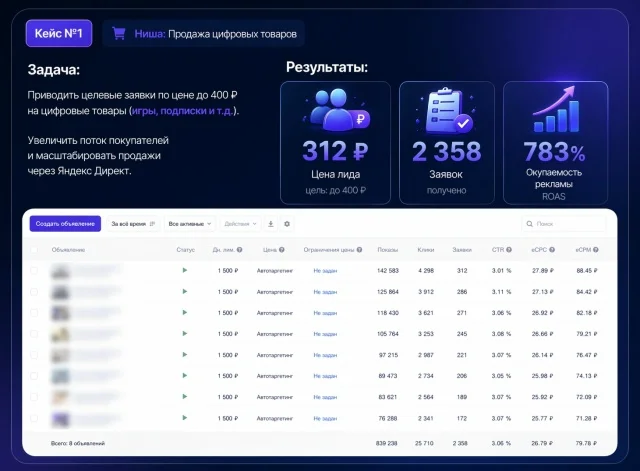Click the 3.11 % CTR cell
Image resolution: width=640 pixels, height=471 pixels.
[501, 292]
